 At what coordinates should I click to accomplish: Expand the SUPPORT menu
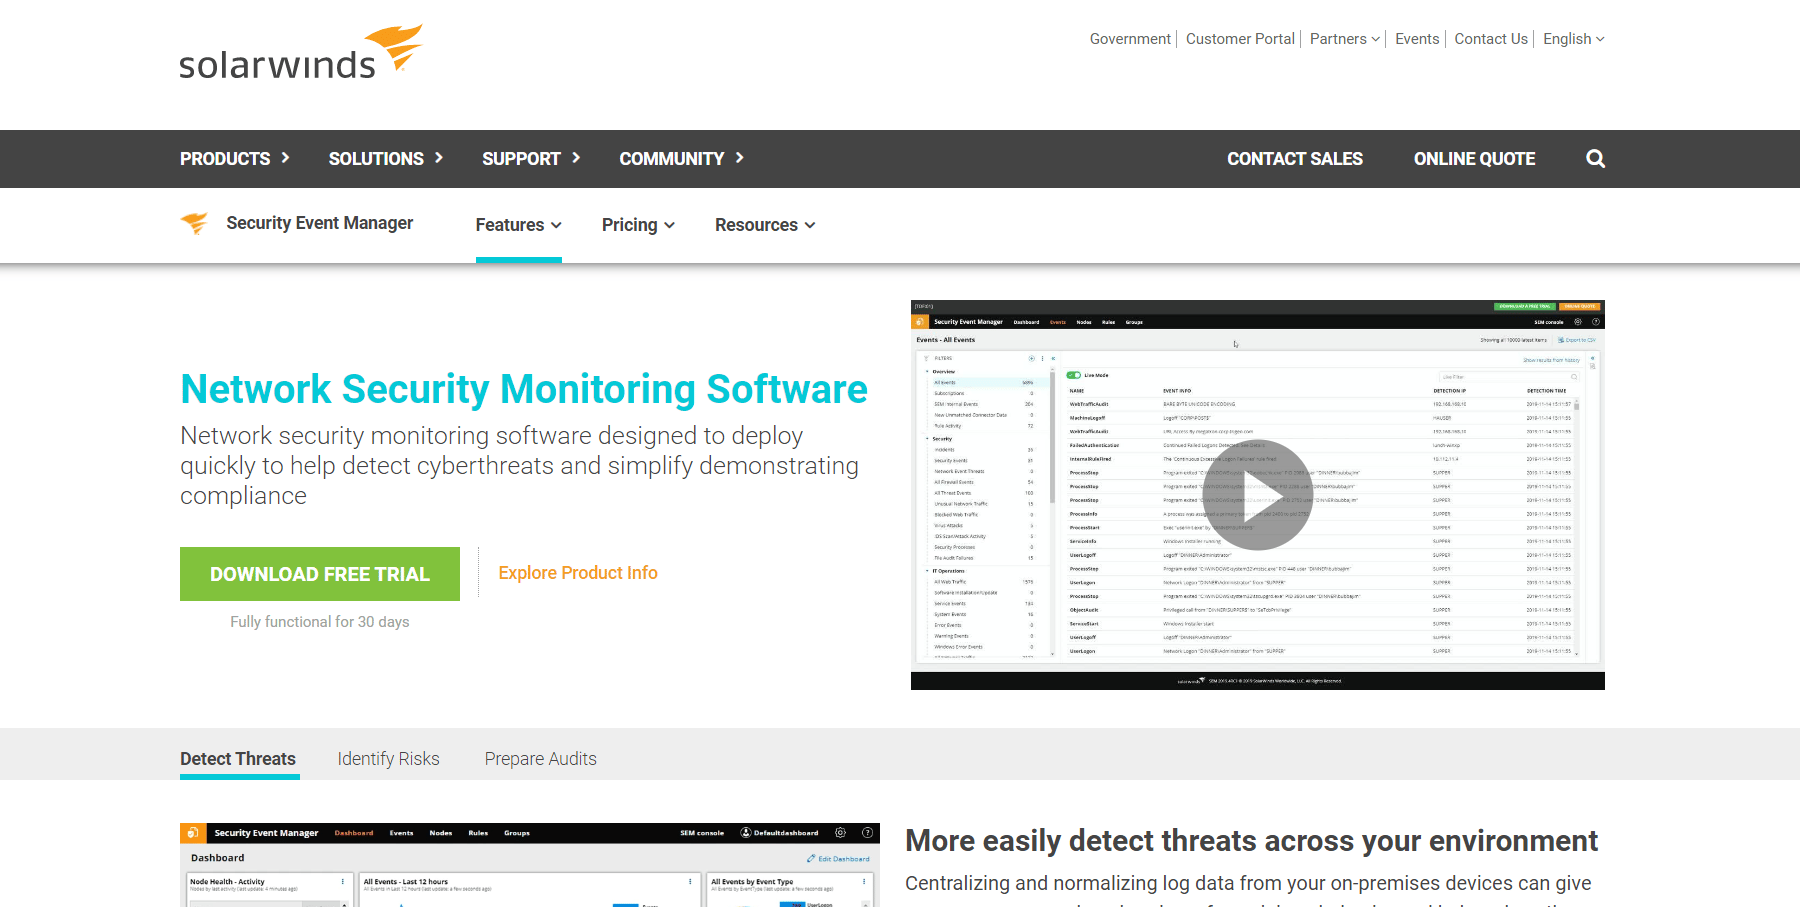point(531,159)
